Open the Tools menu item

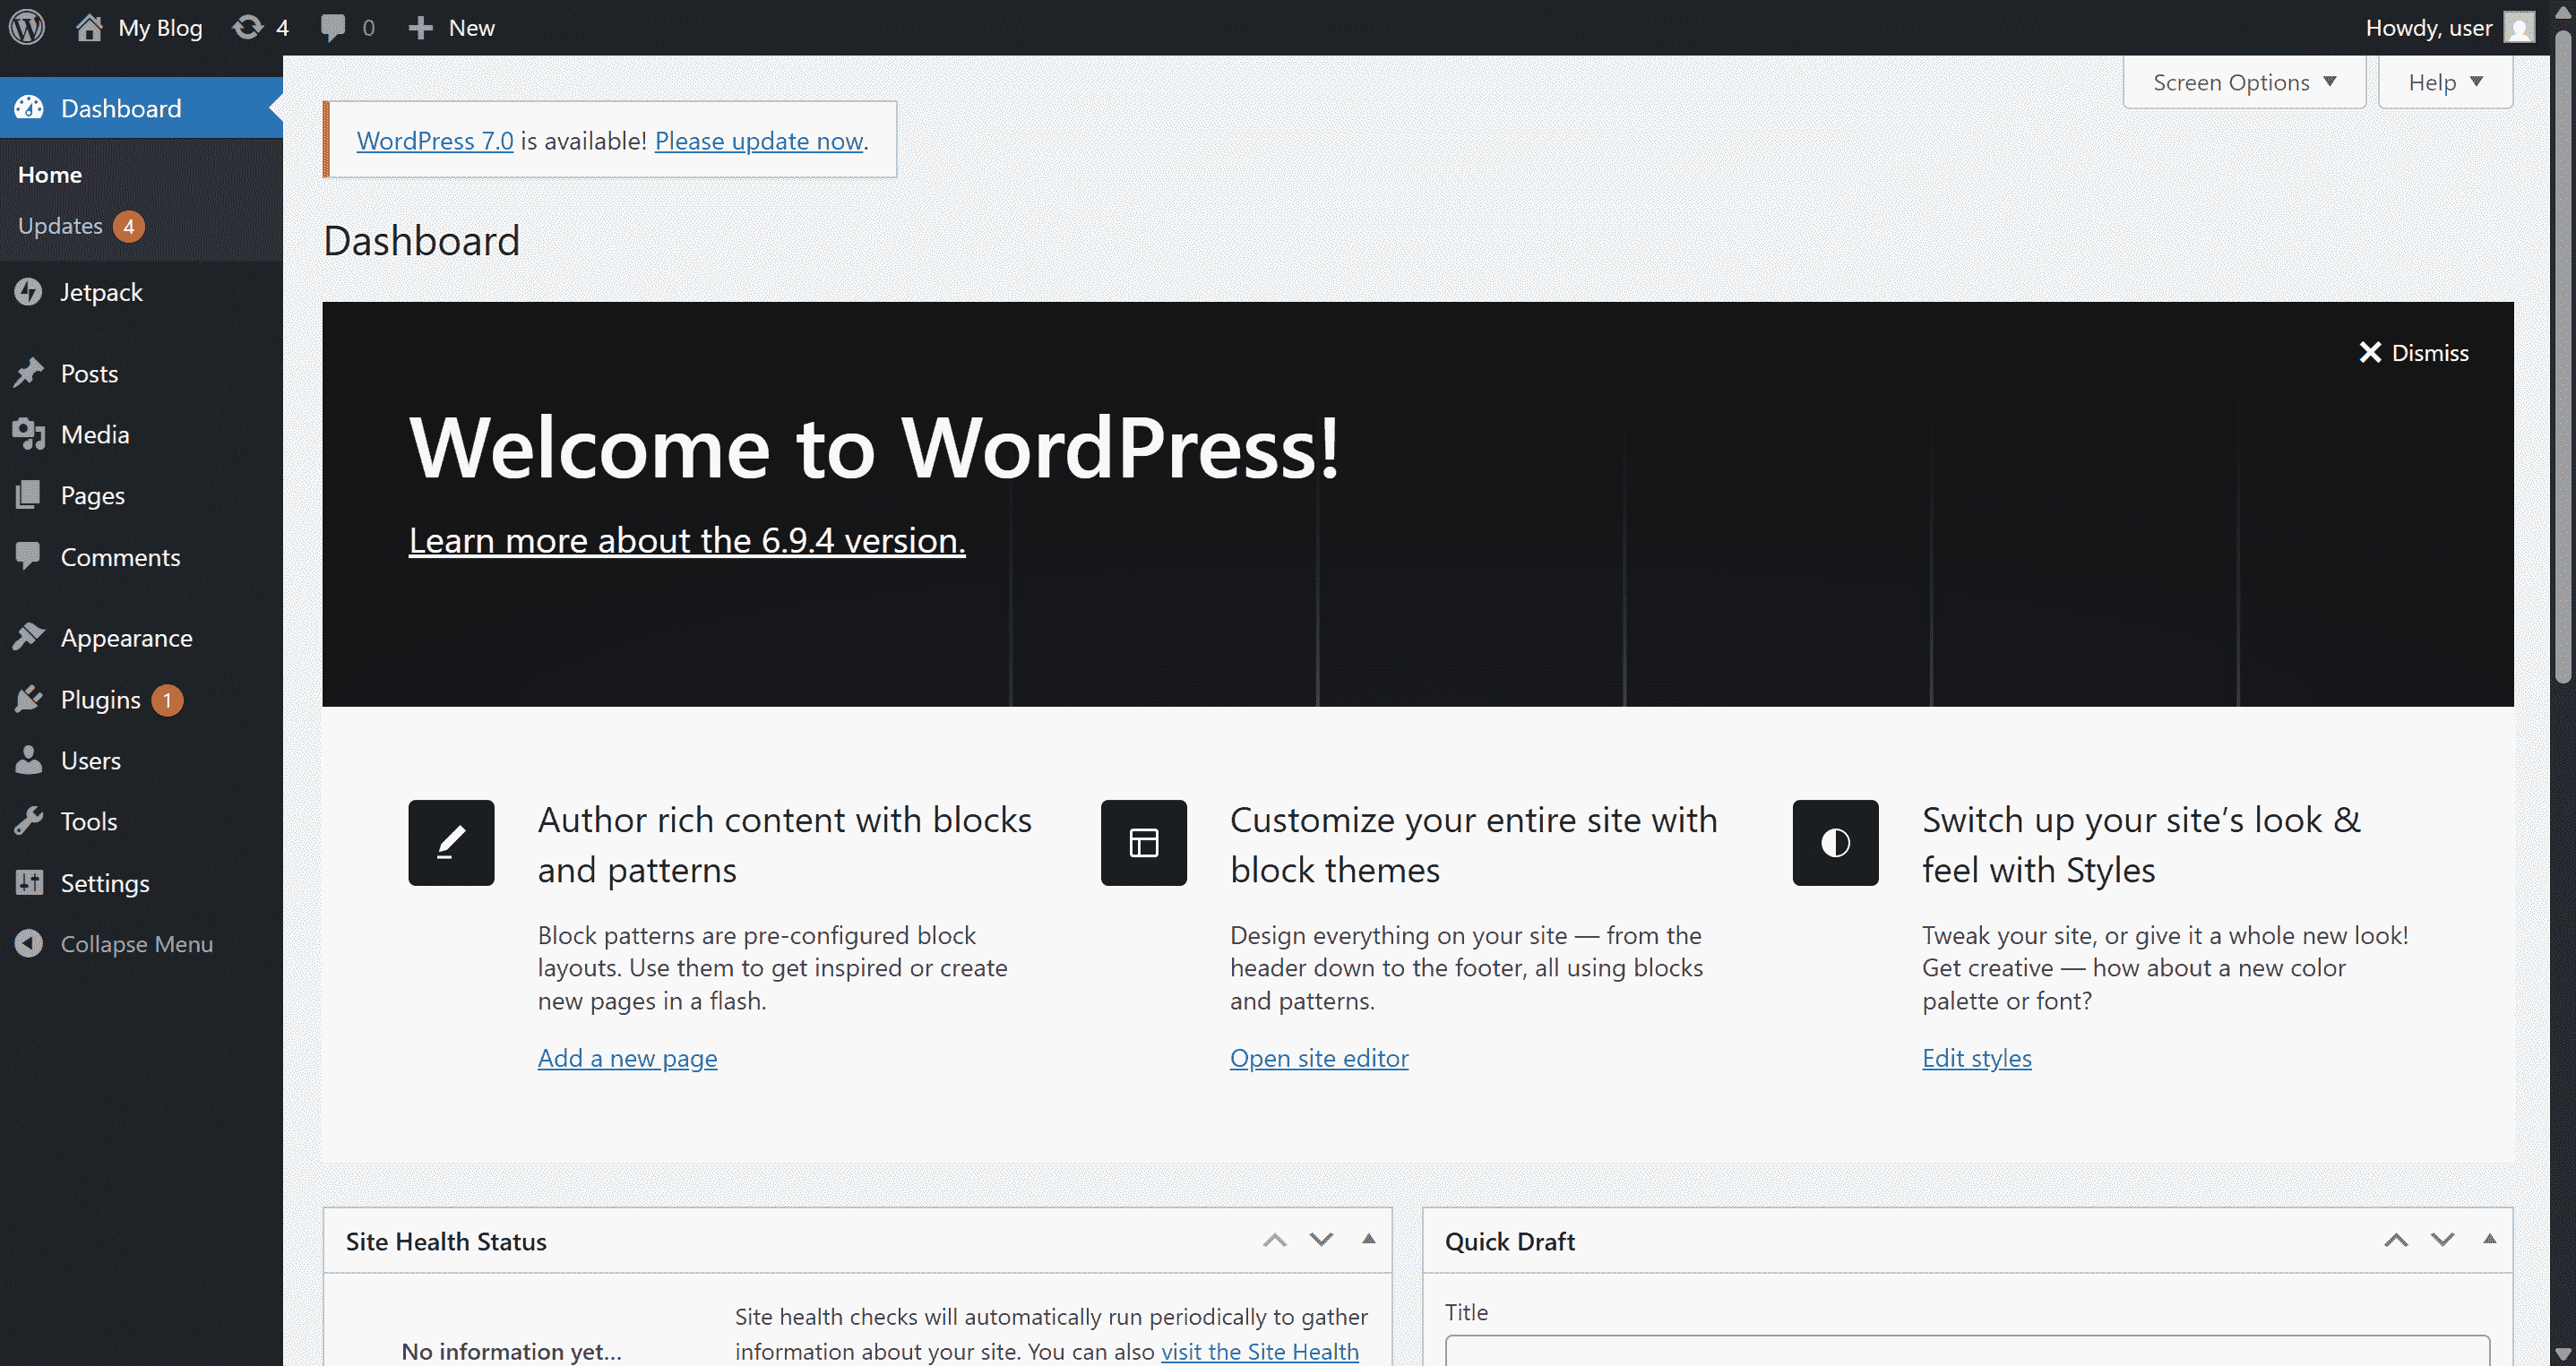(141, 821)
